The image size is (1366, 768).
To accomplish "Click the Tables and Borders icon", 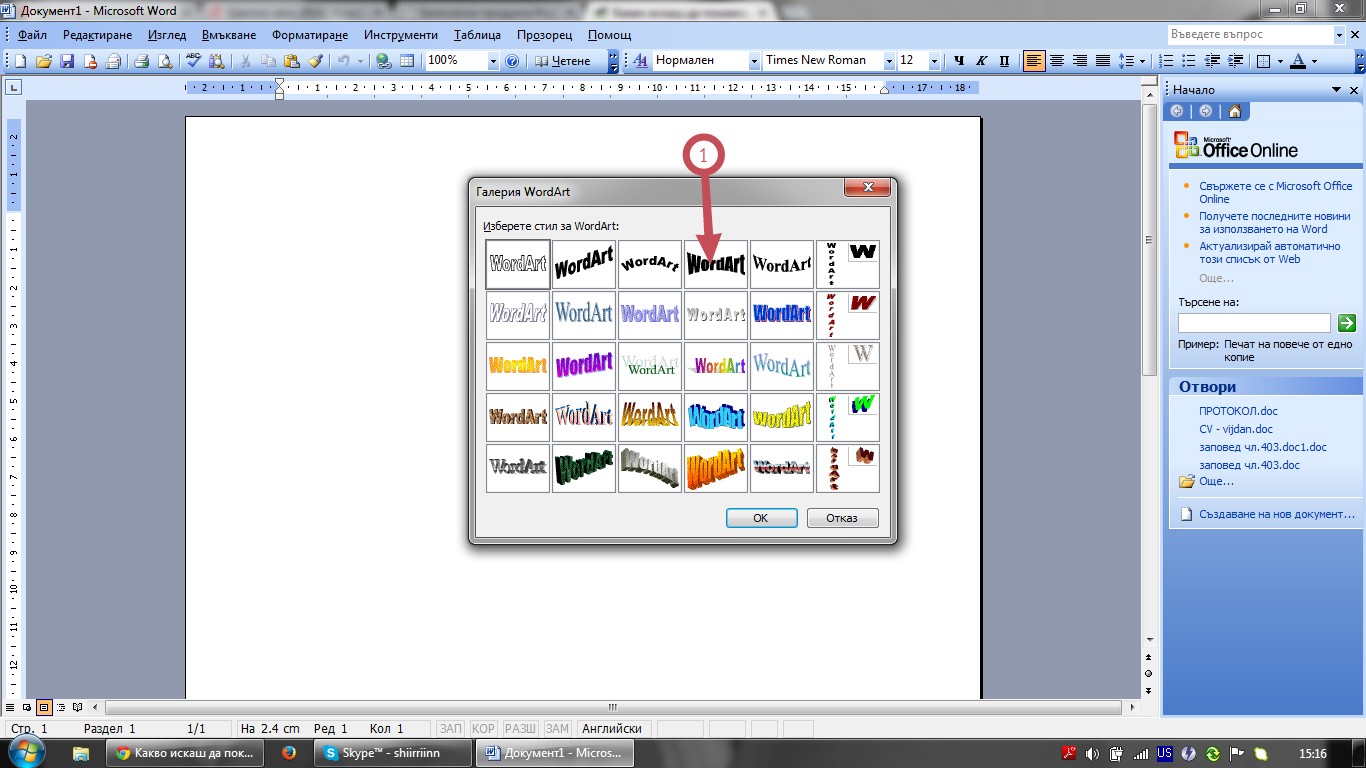I will [407, 61].
